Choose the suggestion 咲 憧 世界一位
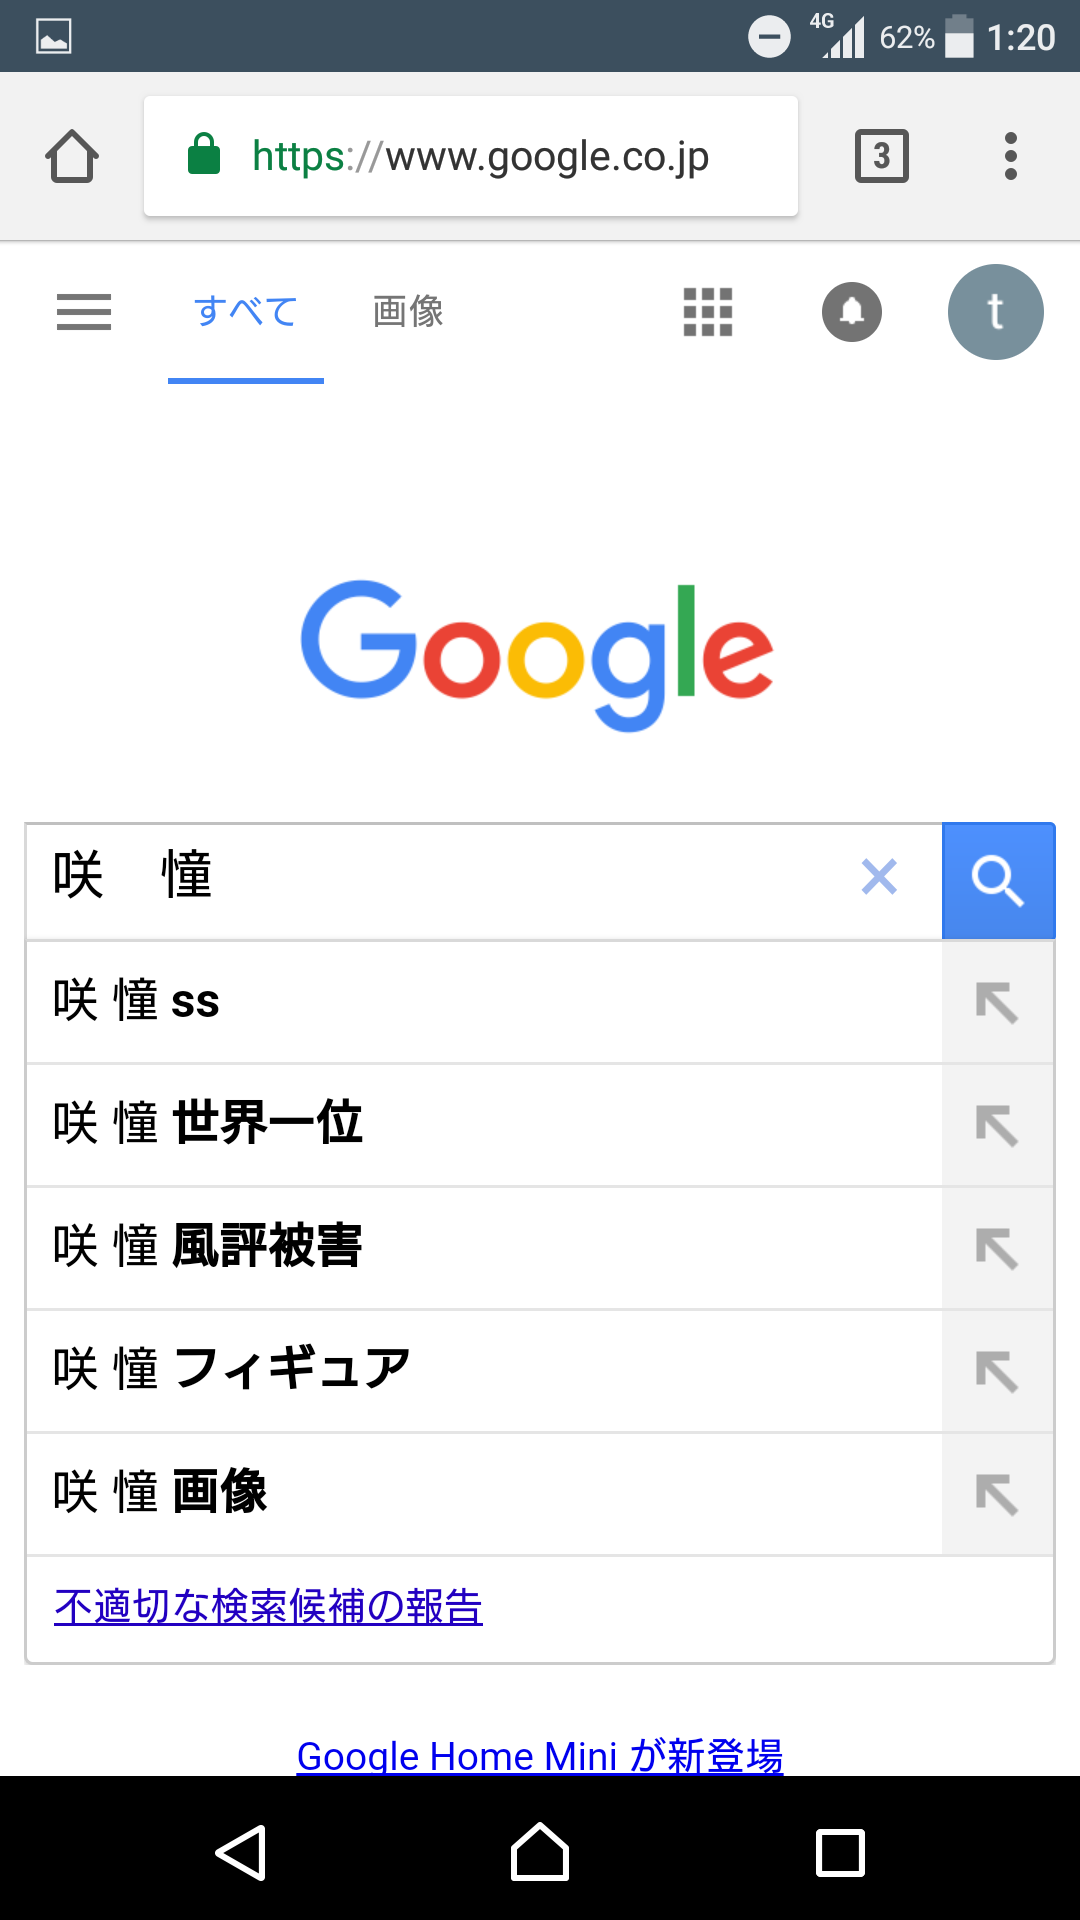The width and height of the screenshot is (1080, 1920). pos(480,1125)
